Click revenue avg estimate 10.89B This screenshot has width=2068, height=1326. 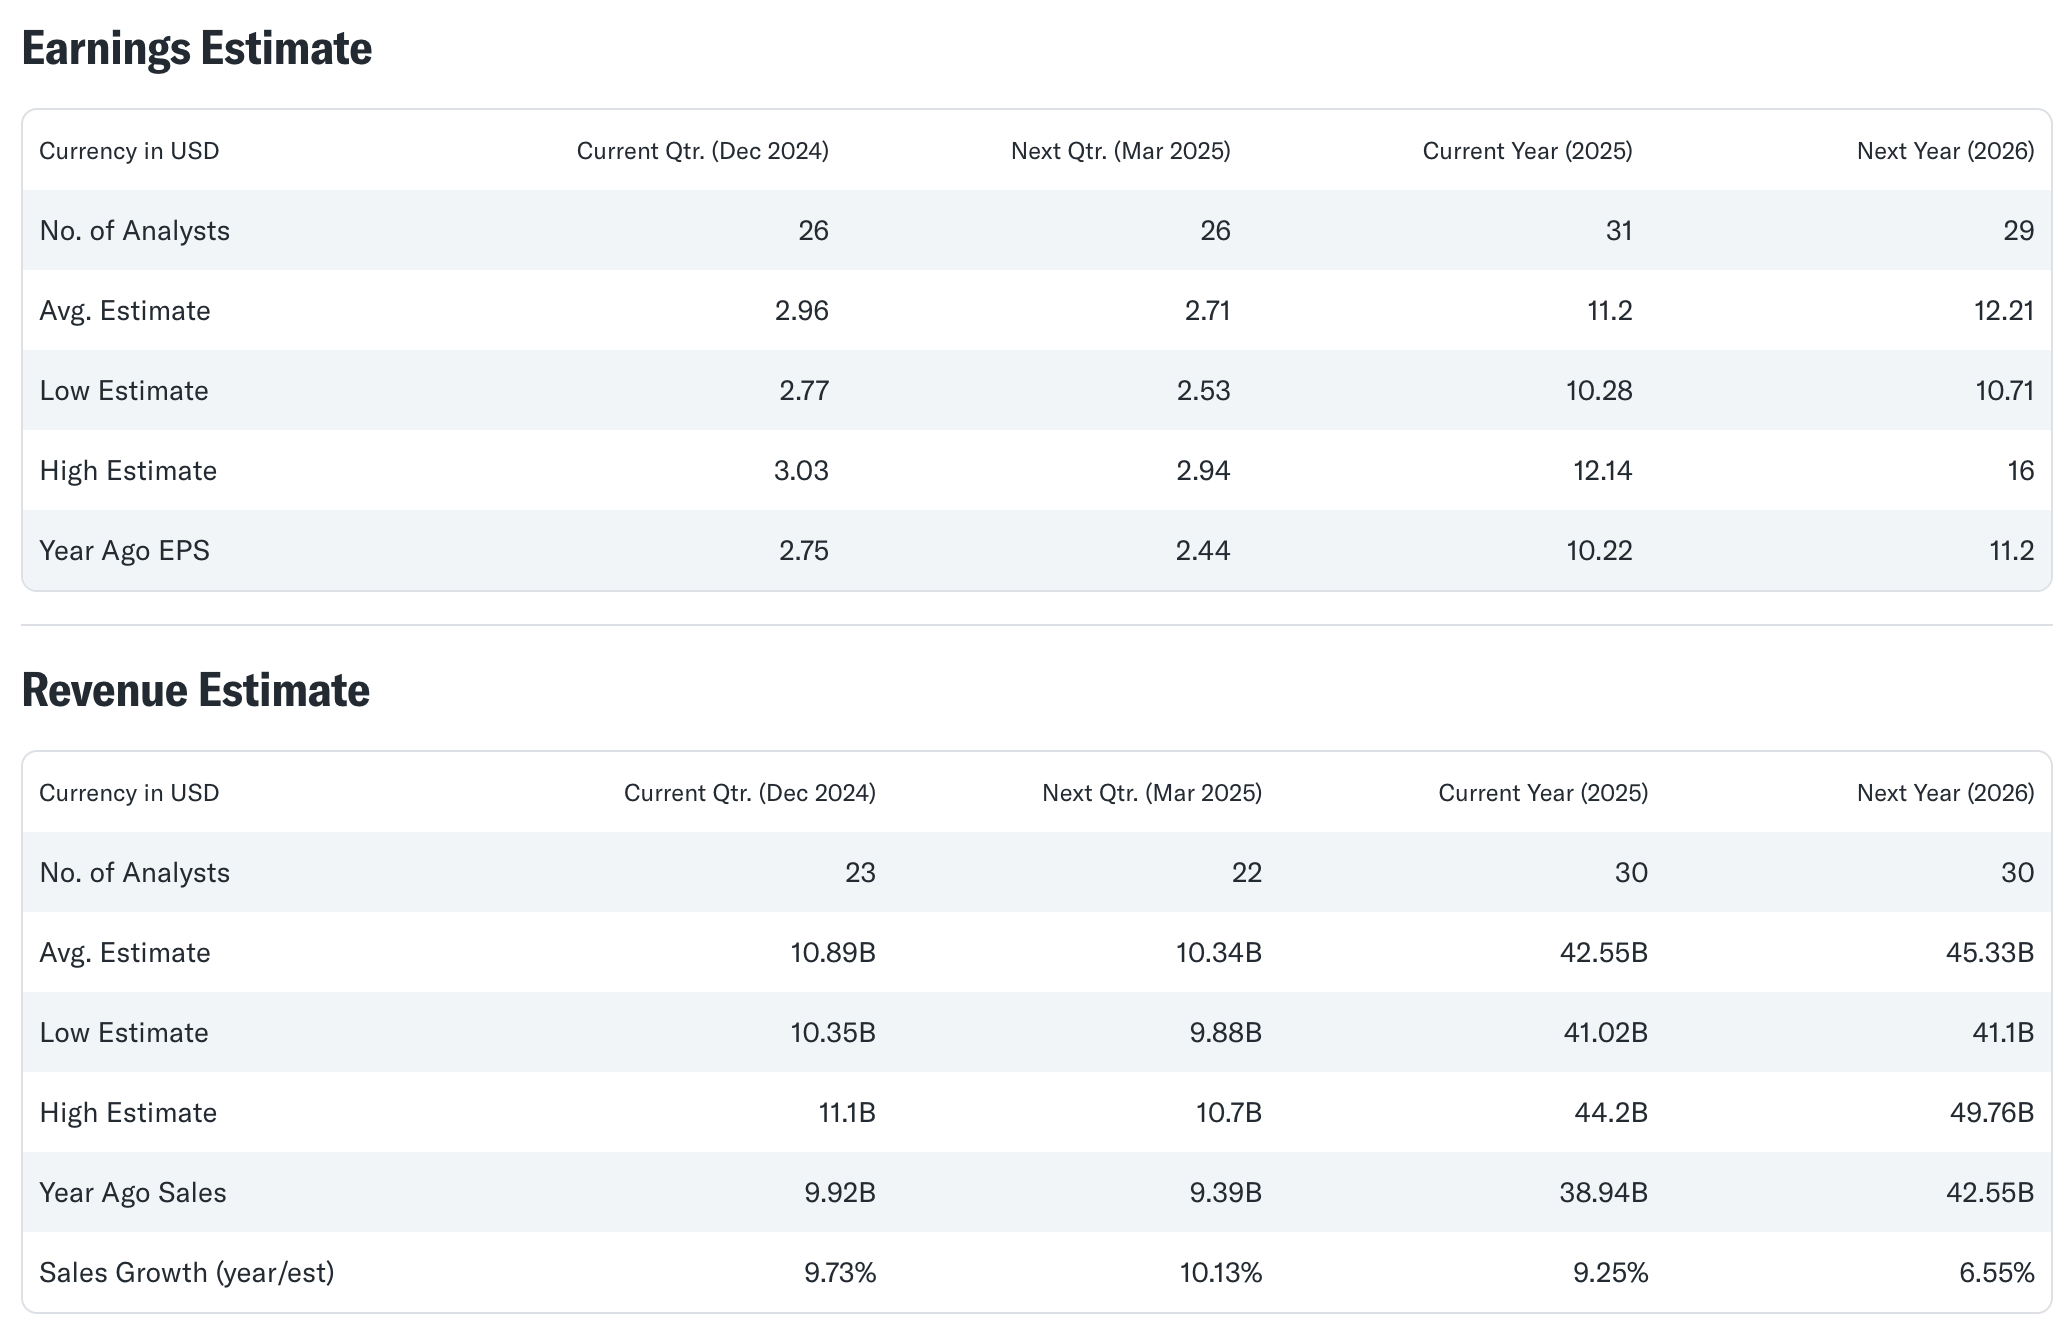click(x=832, y=953)
